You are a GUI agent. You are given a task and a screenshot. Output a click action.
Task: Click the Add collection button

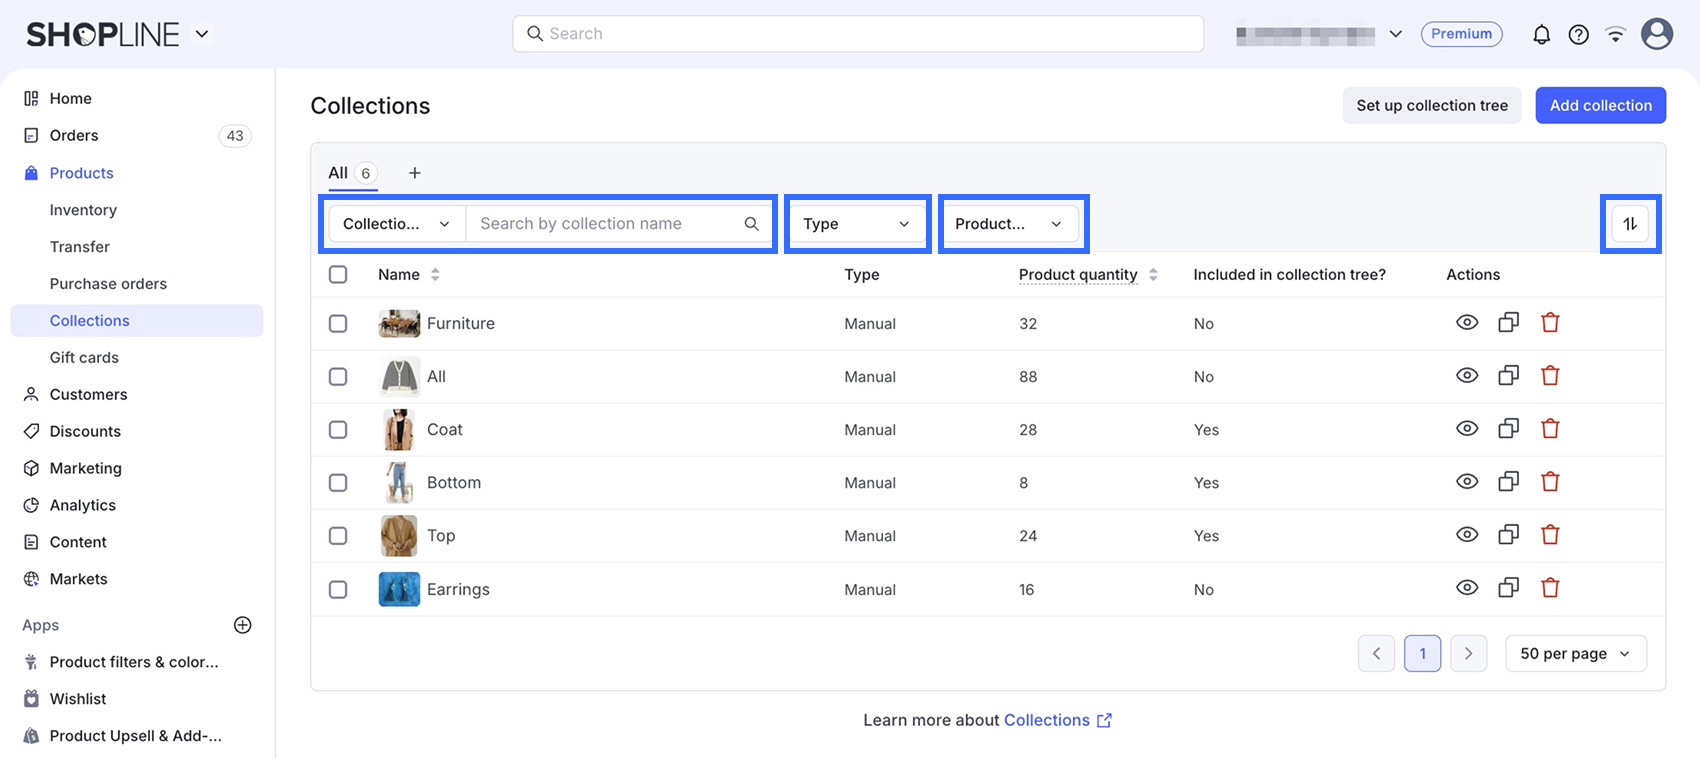(1600, 105)
